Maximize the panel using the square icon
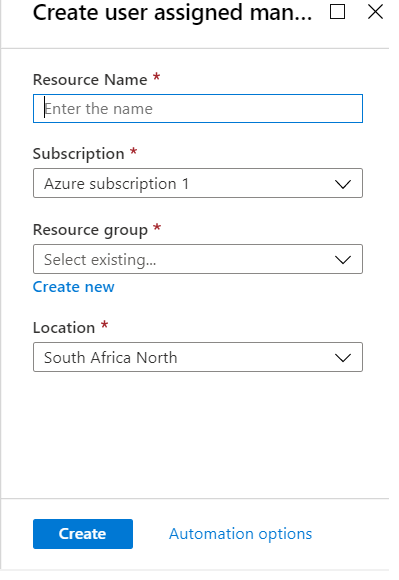Screen dimensions: 399x580 tap(337, 12)
